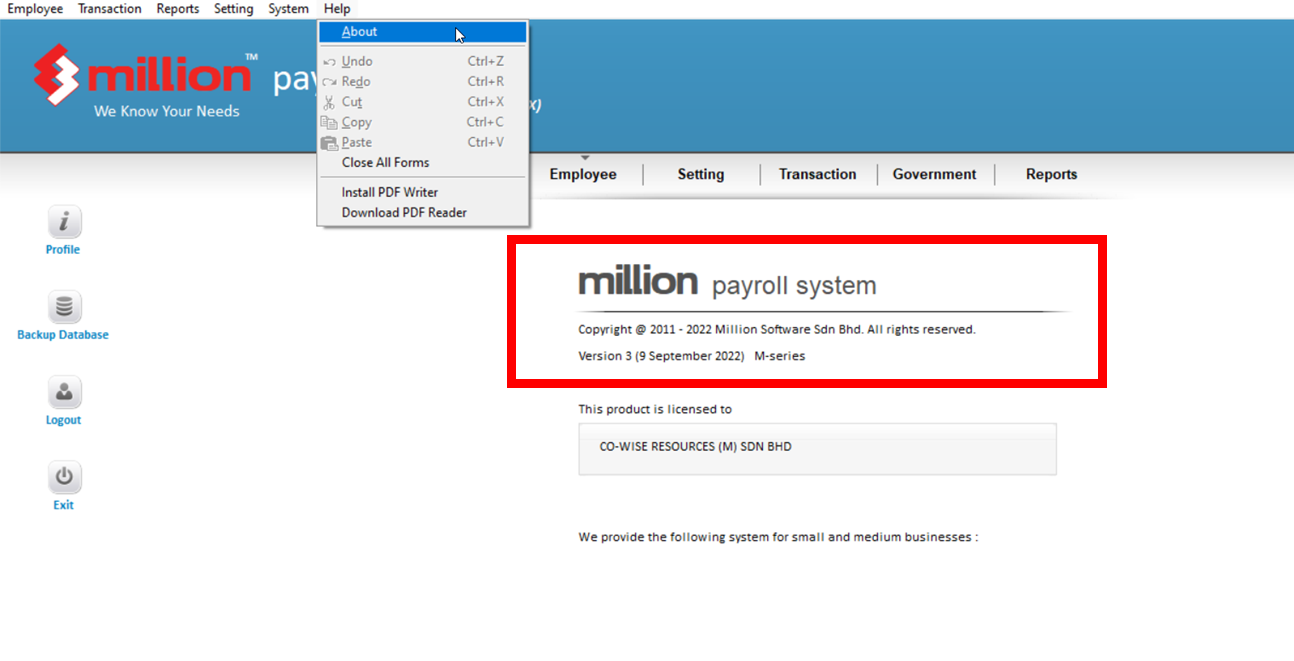Click the Ctrl+Z shortcut label

coord(486,62)
